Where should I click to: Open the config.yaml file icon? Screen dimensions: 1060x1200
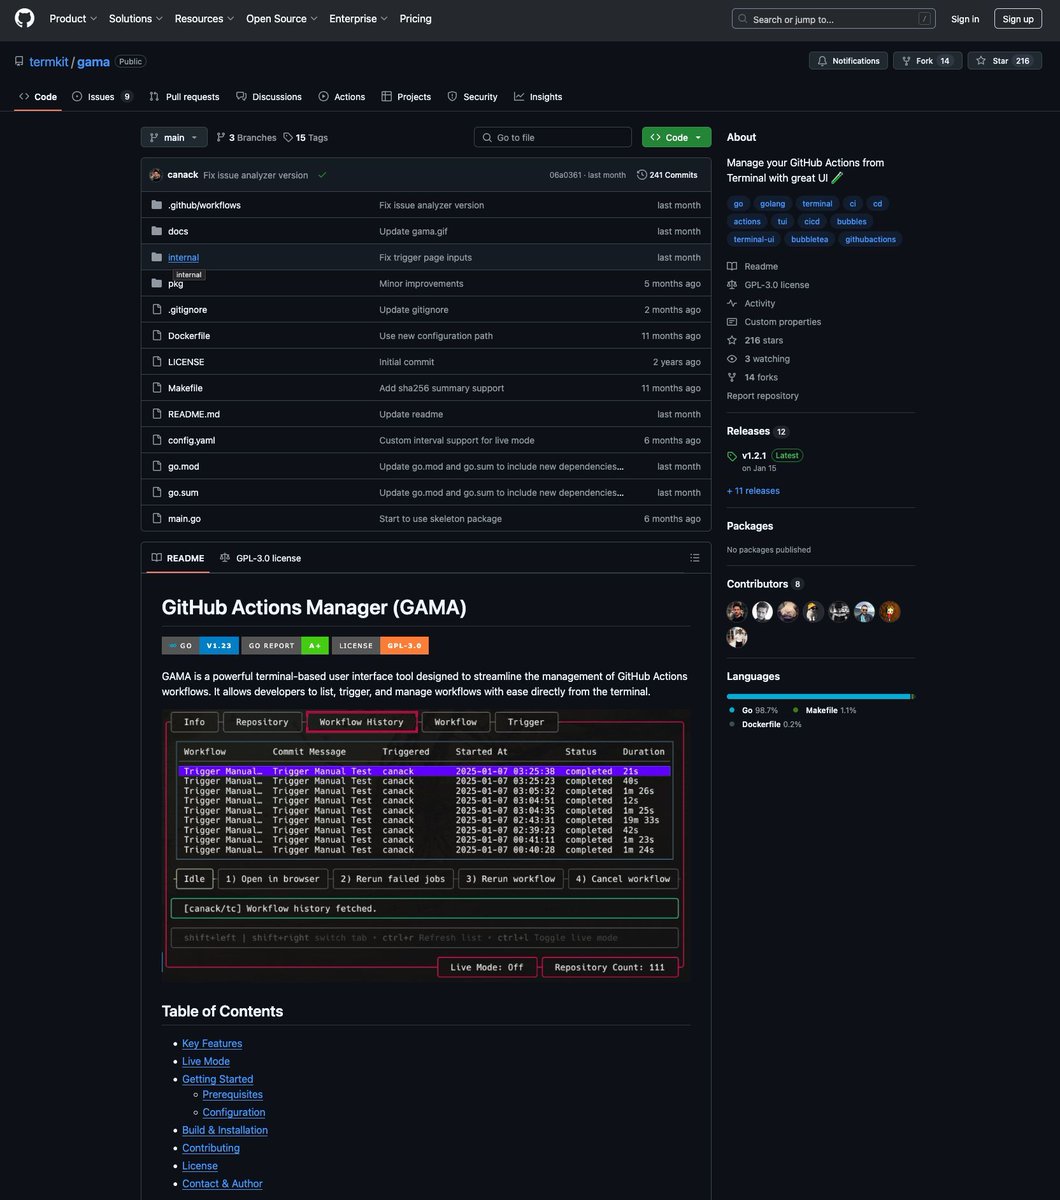click(x=157, y=440)
